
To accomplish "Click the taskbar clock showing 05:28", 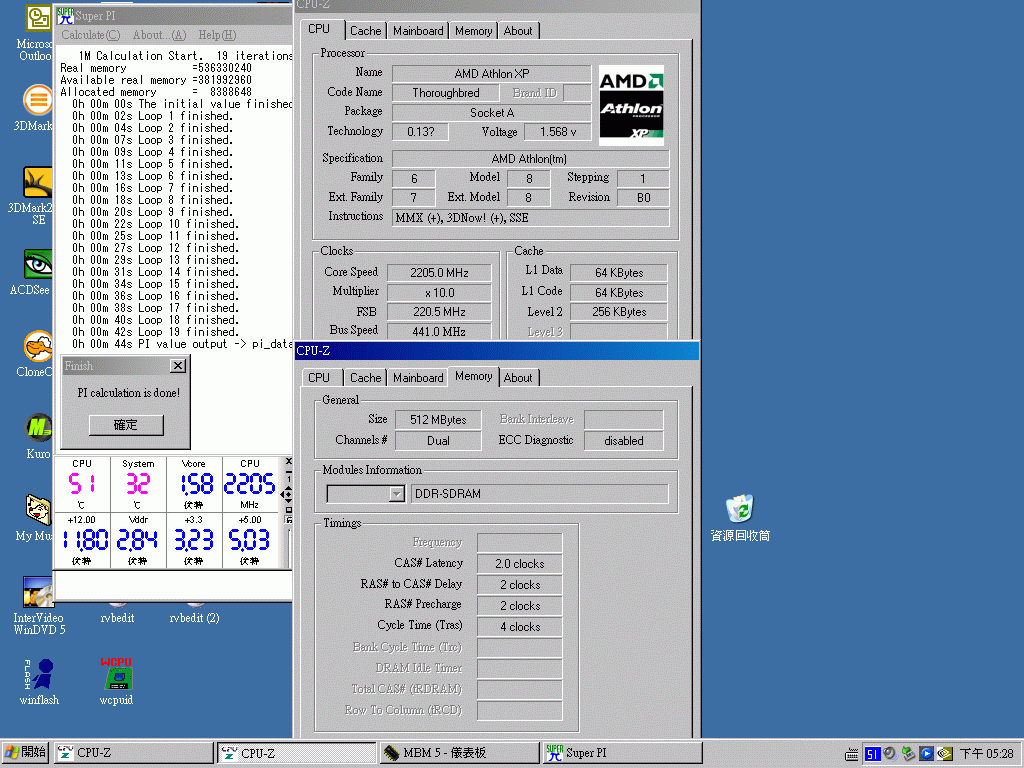I will [986, 754].
